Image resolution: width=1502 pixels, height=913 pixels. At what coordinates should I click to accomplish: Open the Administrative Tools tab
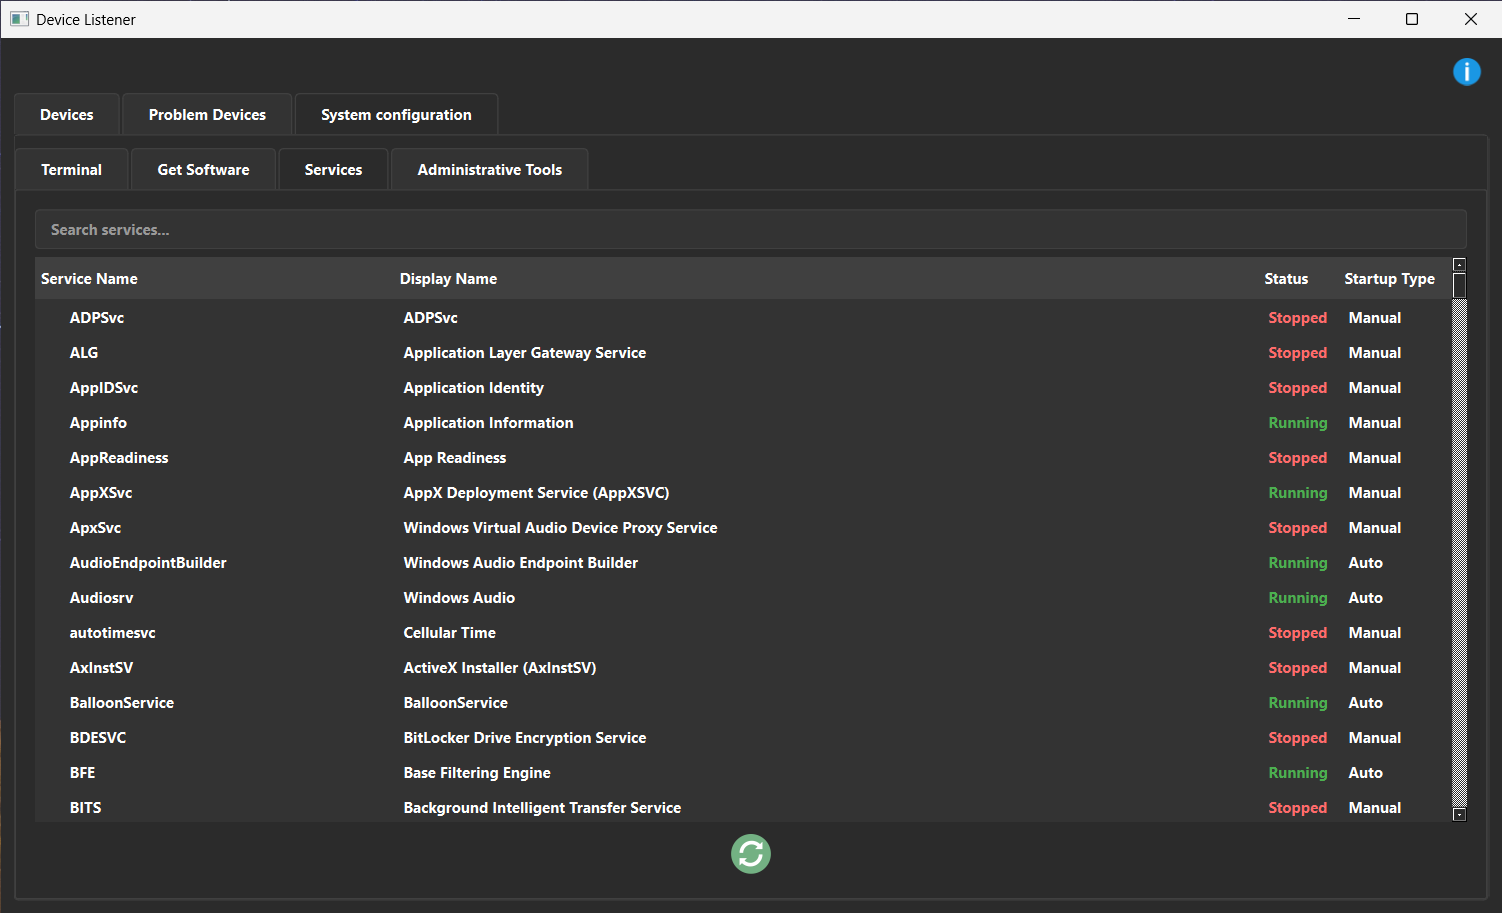click(x=489, y=170)
